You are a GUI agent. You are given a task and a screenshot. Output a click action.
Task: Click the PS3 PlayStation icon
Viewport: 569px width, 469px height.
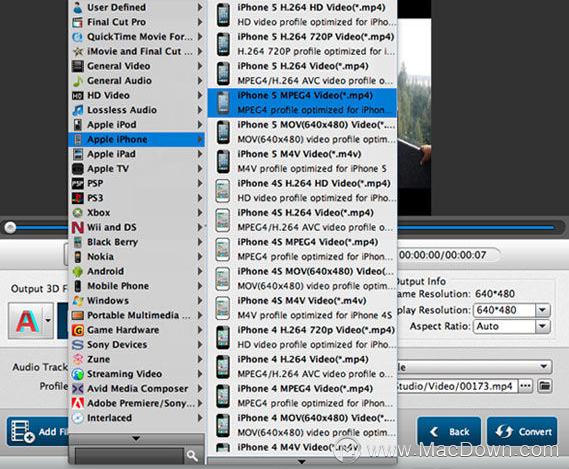point(78,198)
